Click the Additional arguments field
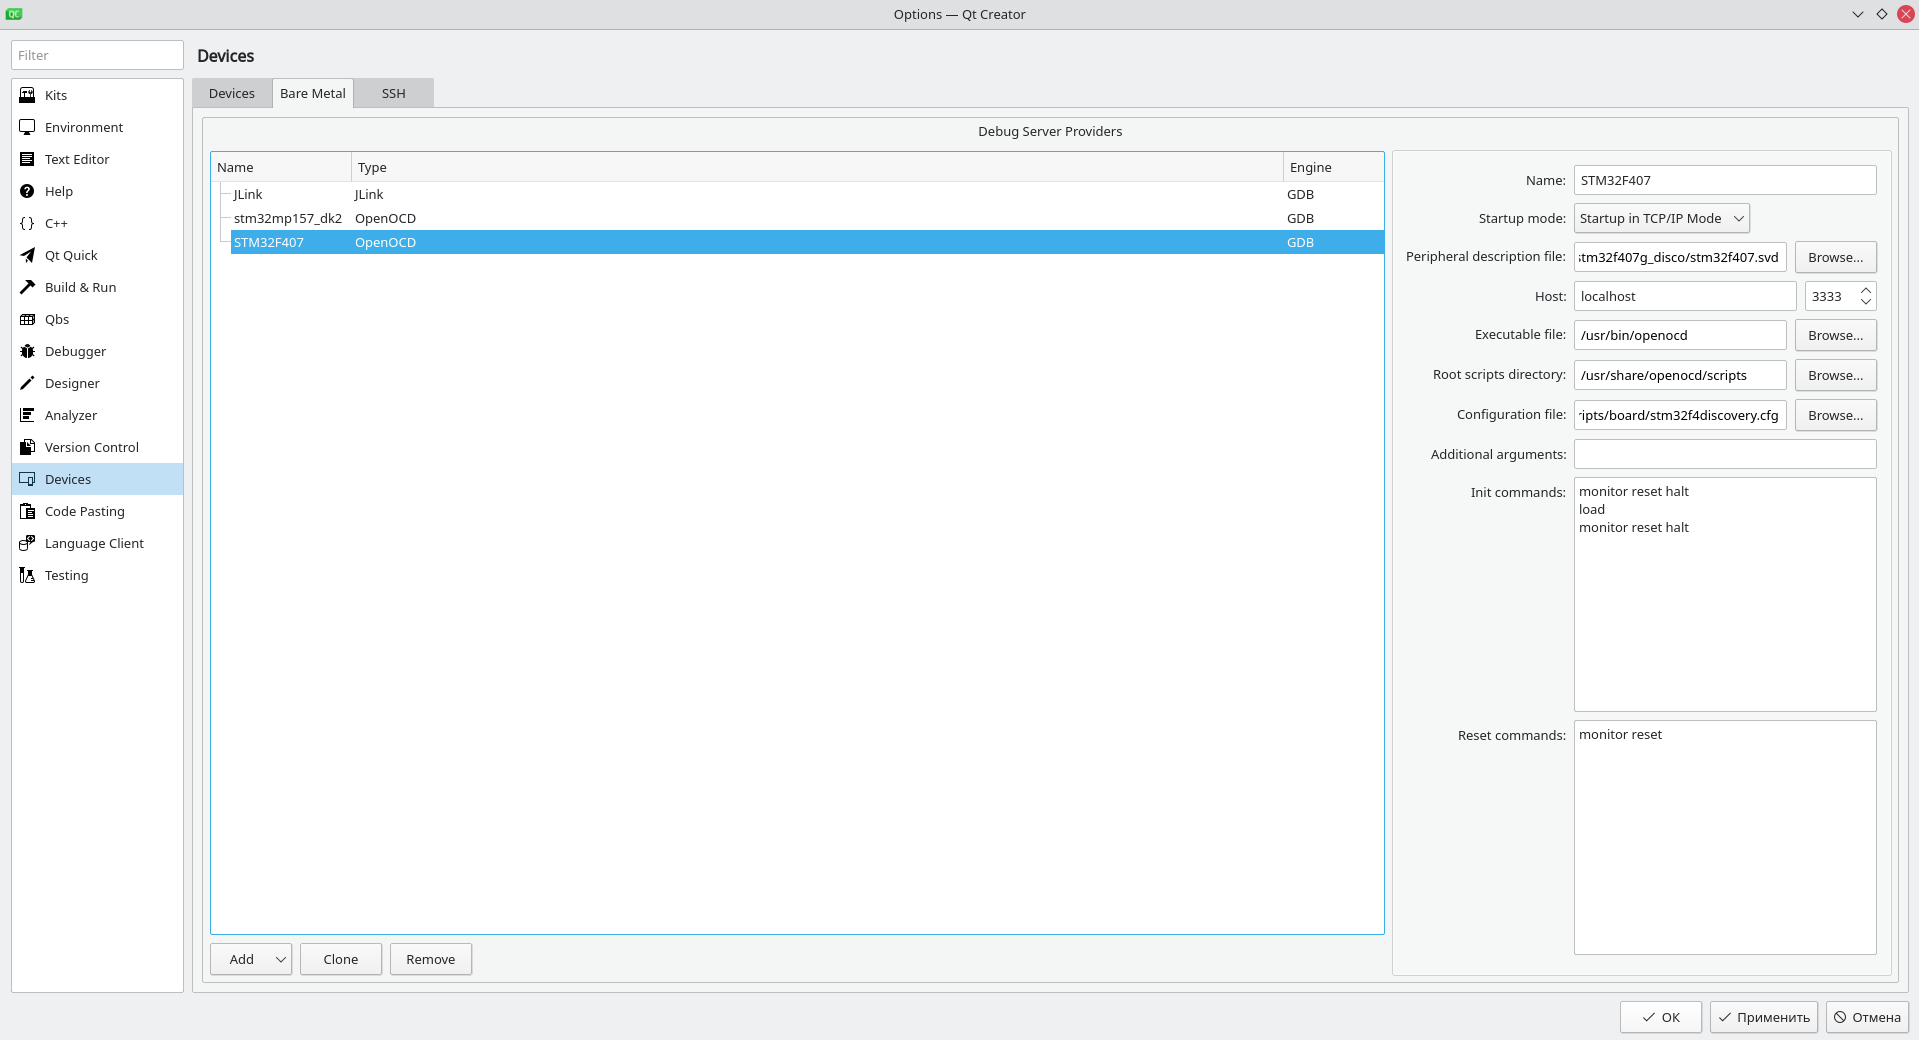1919x1040 pixels. pos(1725,454)
